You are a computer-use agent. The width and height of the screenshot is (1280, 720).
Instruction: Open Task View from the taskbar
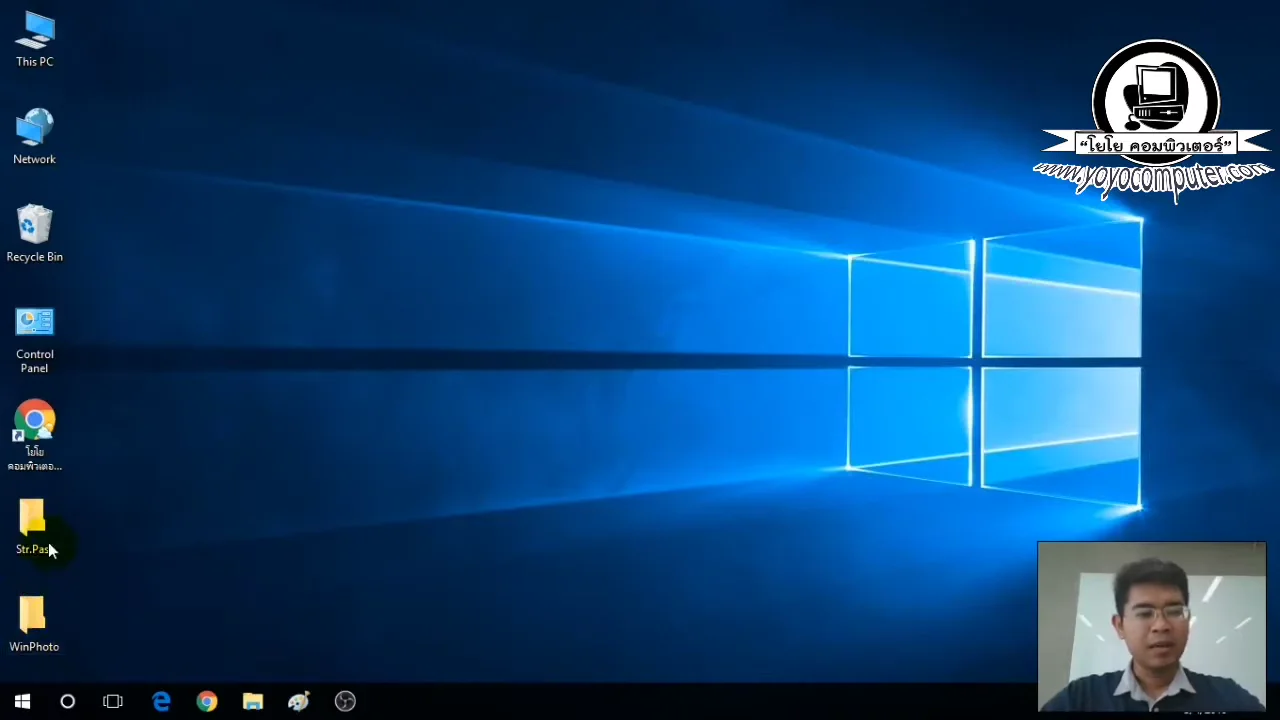click(113, 701)
